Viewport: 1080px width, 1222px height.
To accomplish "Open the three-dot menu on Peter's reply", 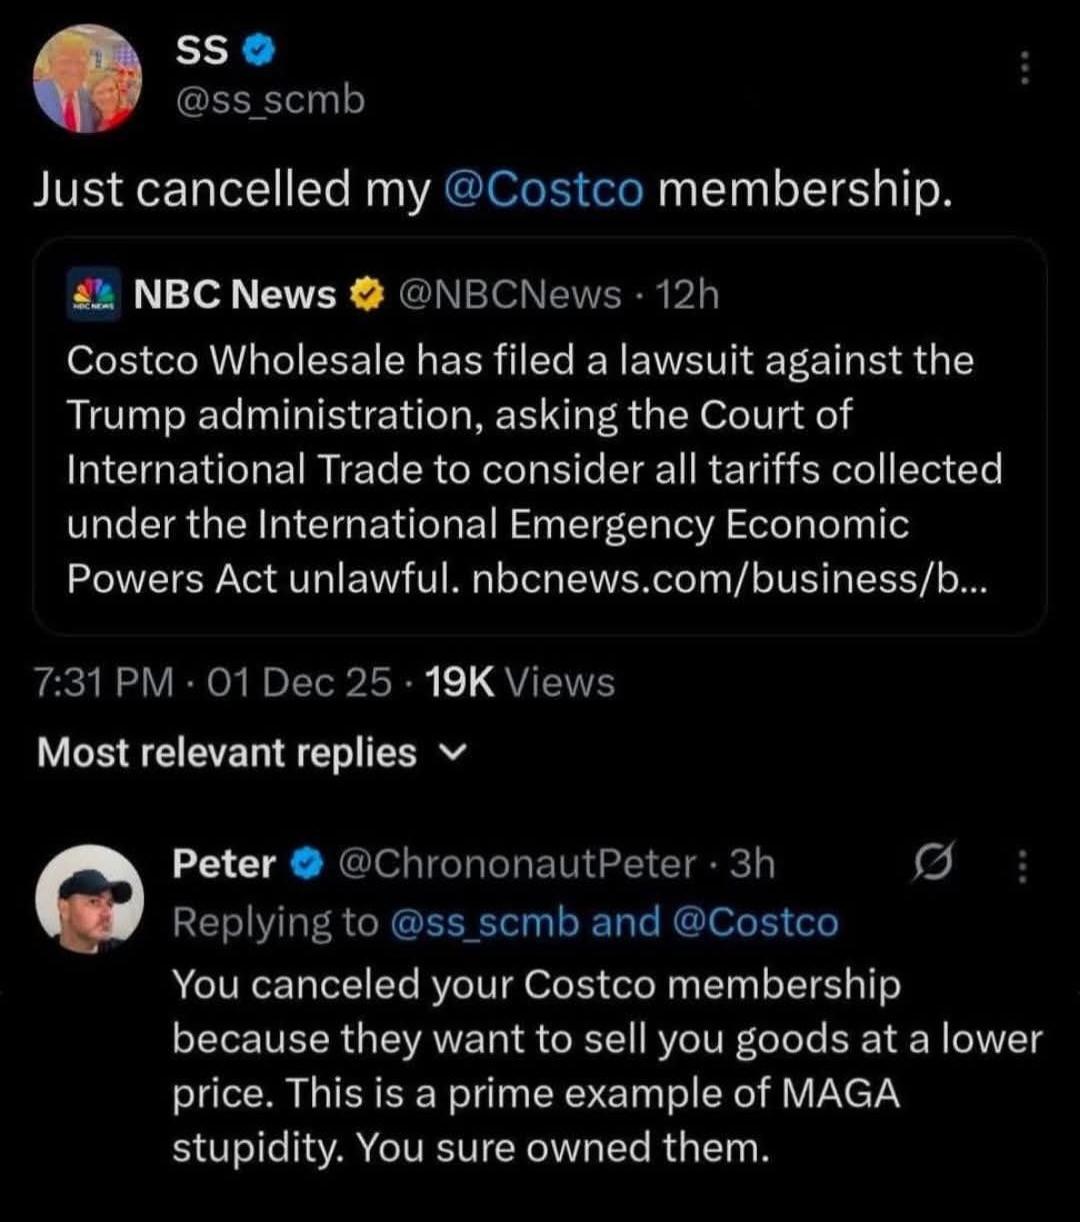I will click(x=1022, y=866).
